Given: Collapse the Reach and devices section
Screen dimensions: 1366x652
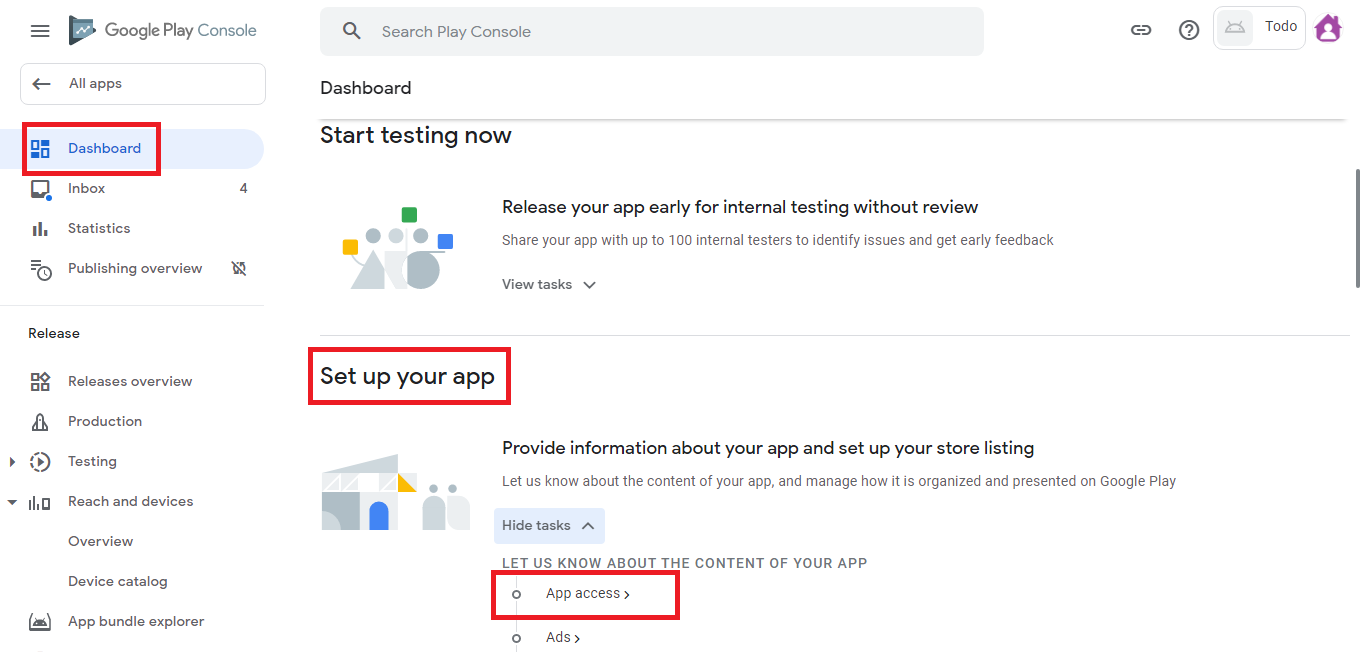Looking at the screenshot, I should pyautogui.click(x=13, y=502).
